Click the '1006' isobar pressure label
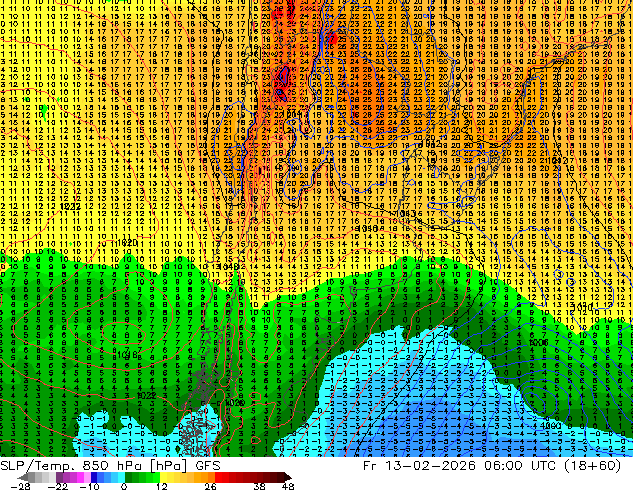The height and width of the screenshot is (490, 634). coord(539,342)
